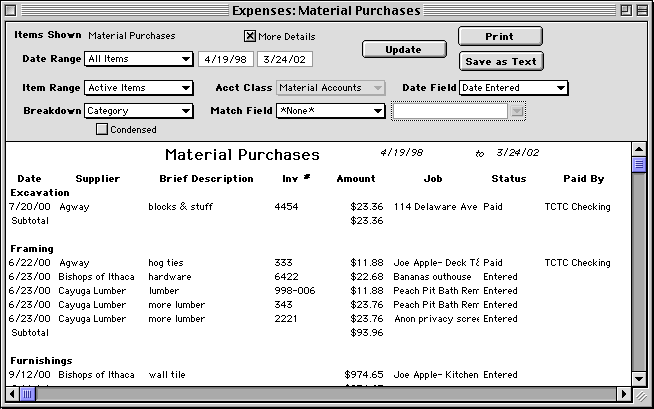Toggle the More Details checkbox
The image size is (654, 409).
(250, 36)
